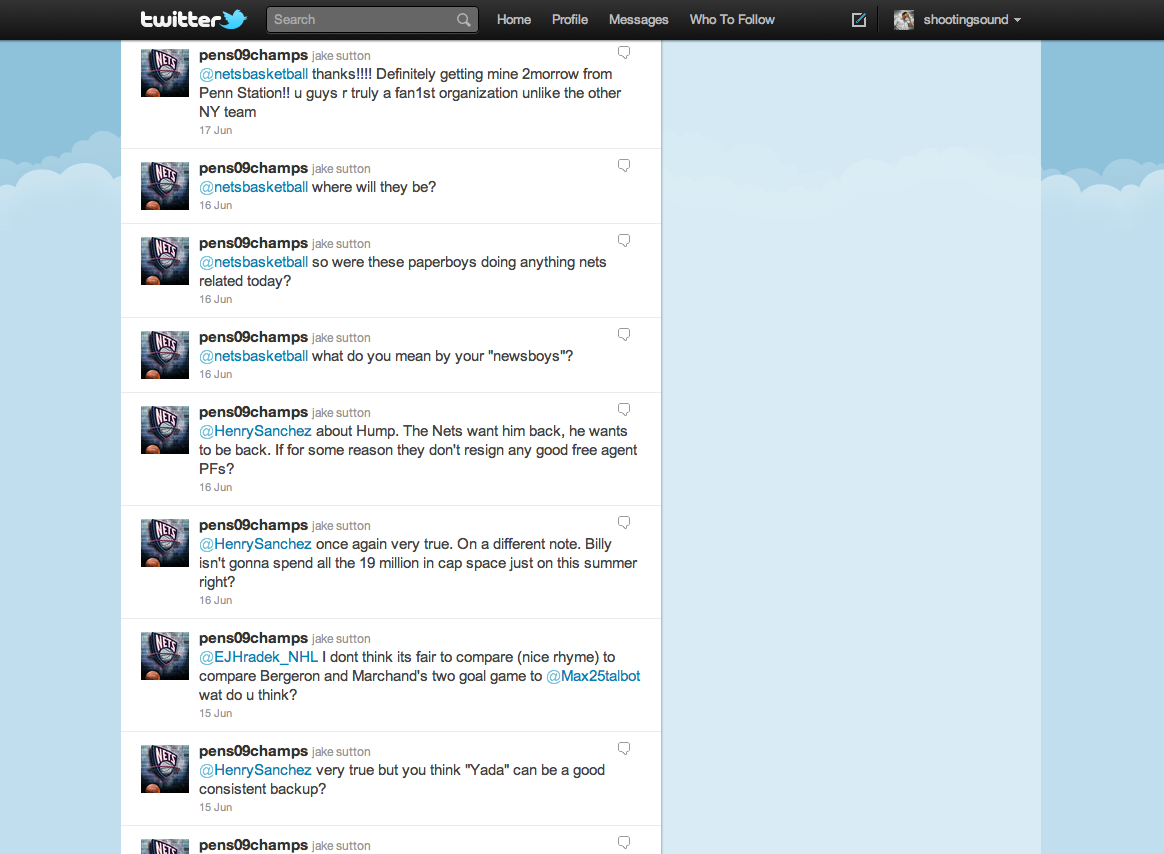This screenshot has height=854, width=1164.
Task: Click '16 Jun' timestamp under 'newsboys' tweet
Action: [x=215, y=374]
